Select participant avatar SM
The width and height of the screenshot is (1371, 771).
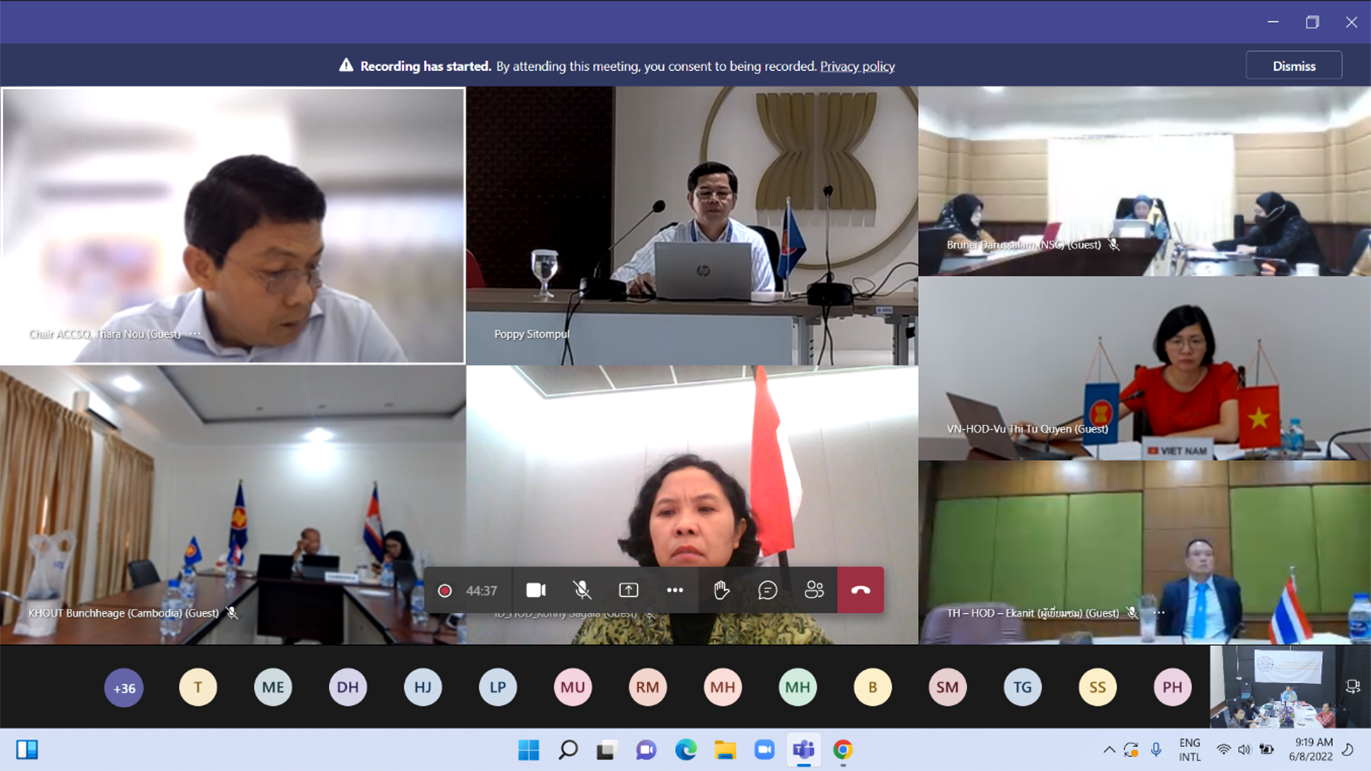tap(948, 687)
